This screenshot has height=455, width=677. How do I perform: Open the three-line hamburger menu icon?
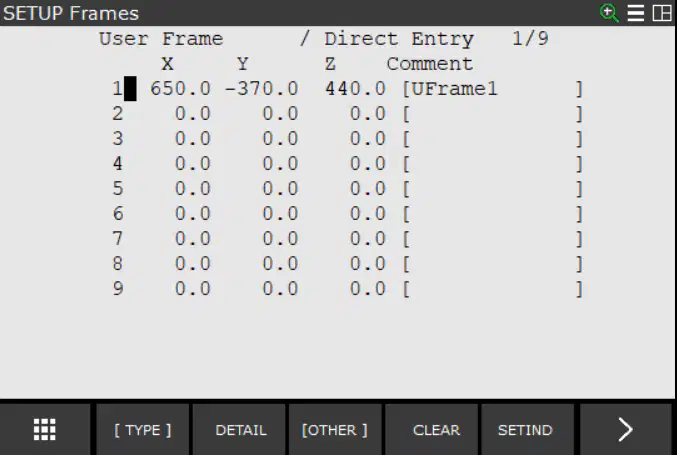tap(636, 13)
